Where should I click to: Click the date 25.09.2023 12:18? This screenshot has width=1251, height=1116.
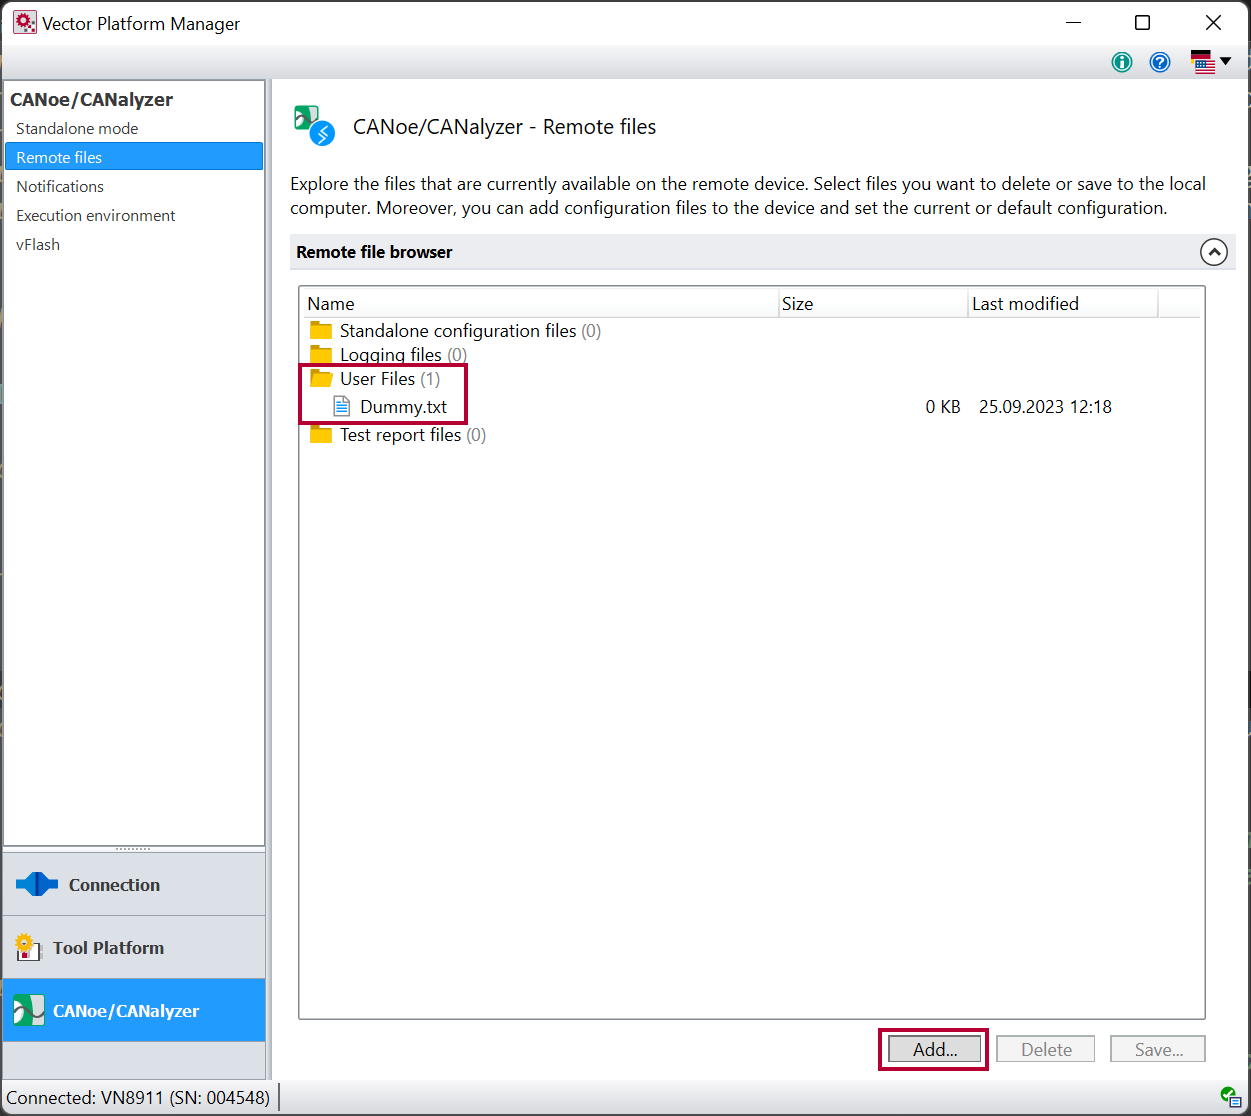[x=1045, y=407]
